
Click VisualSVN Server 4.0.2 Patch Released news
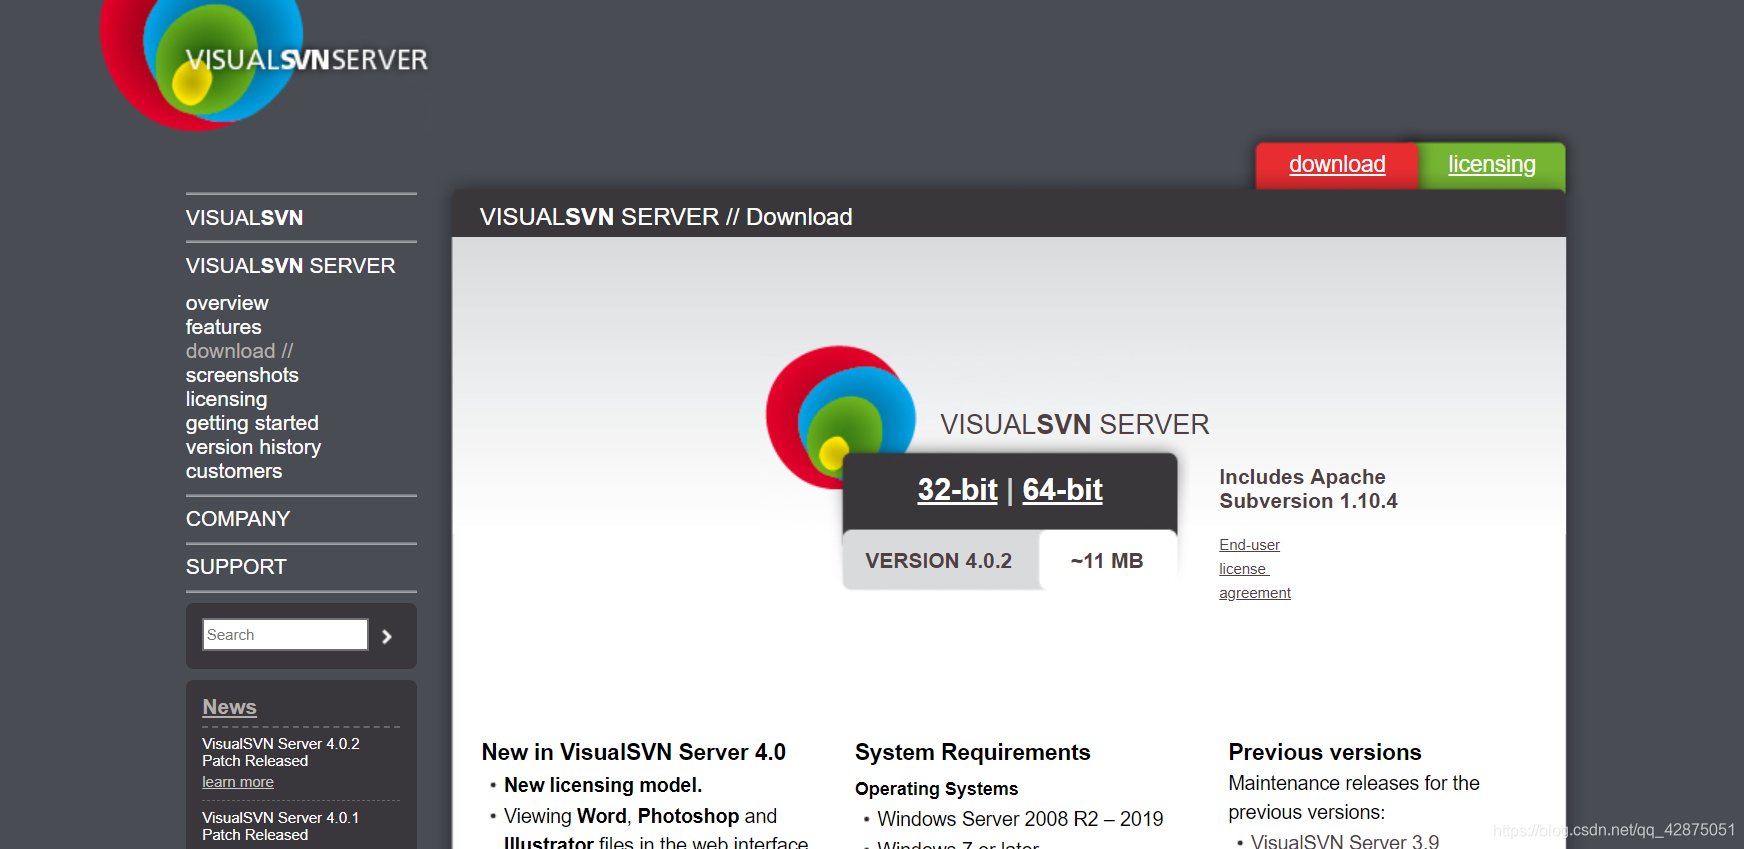point(280,752)
